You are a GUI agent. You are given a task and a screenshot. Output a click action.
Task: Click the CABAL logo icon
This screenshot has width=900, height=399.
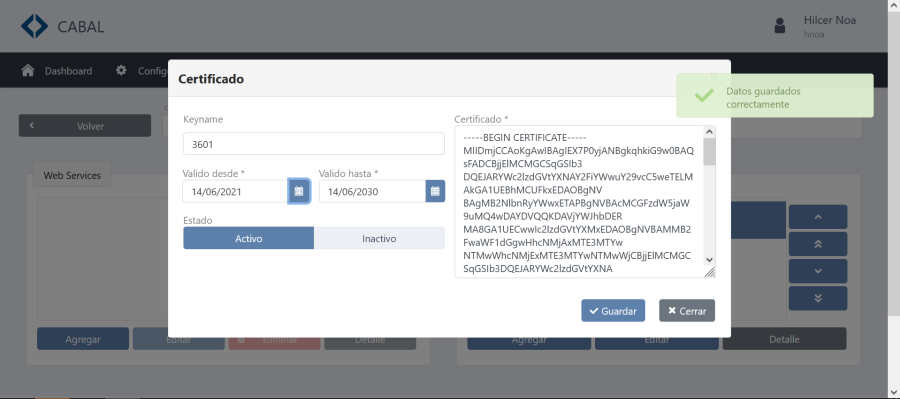click(34, 26)
